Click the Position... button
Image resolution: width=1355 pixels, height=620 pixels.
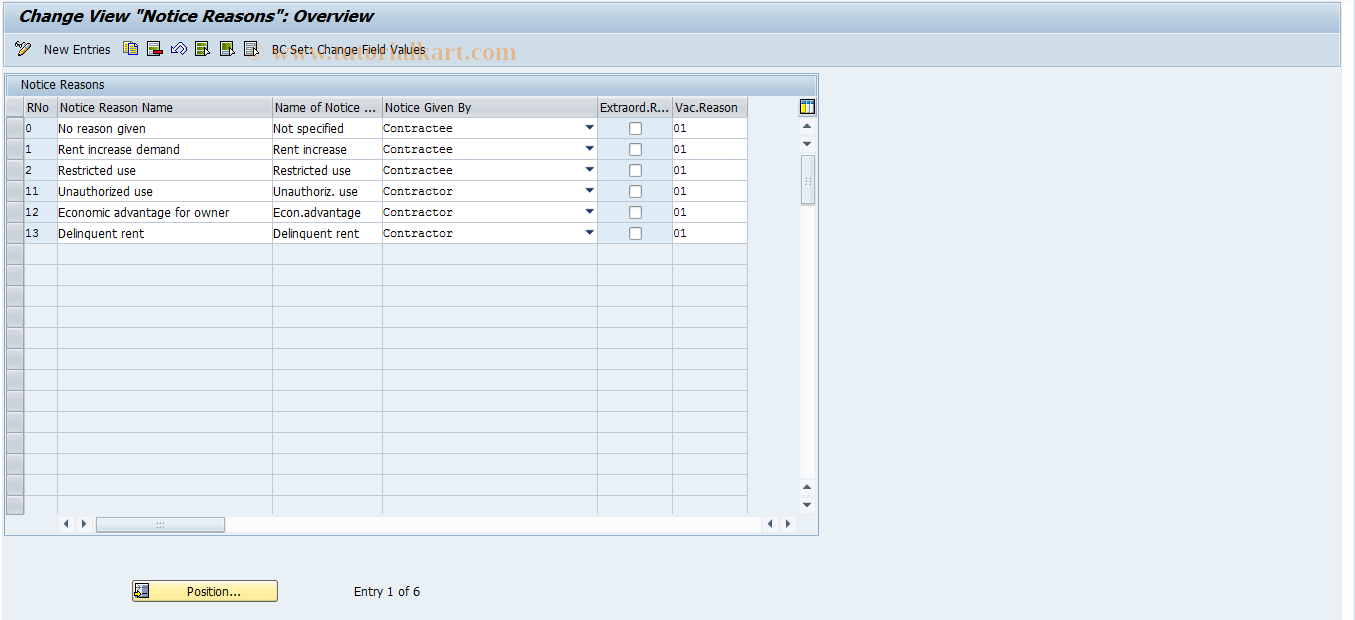(205, 591)
